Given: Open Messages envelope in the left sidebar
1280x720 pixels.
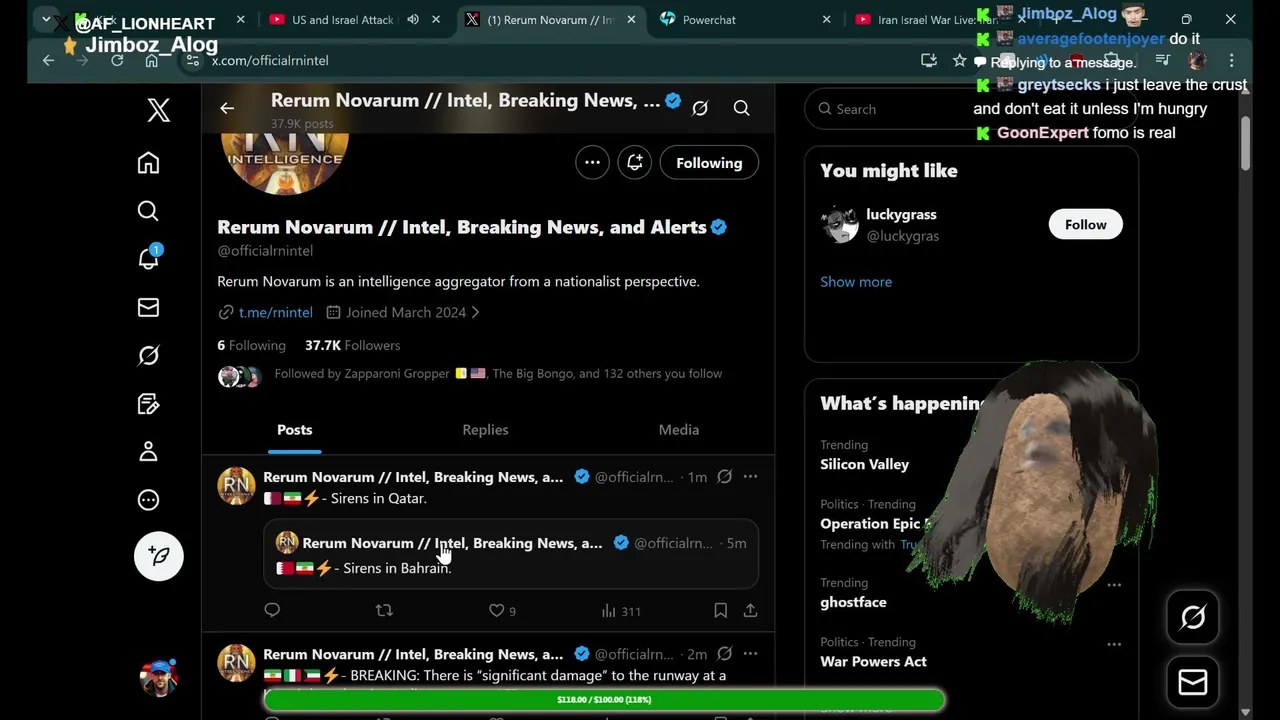Looking at the screenshot, I should click(x=148, y=308).
